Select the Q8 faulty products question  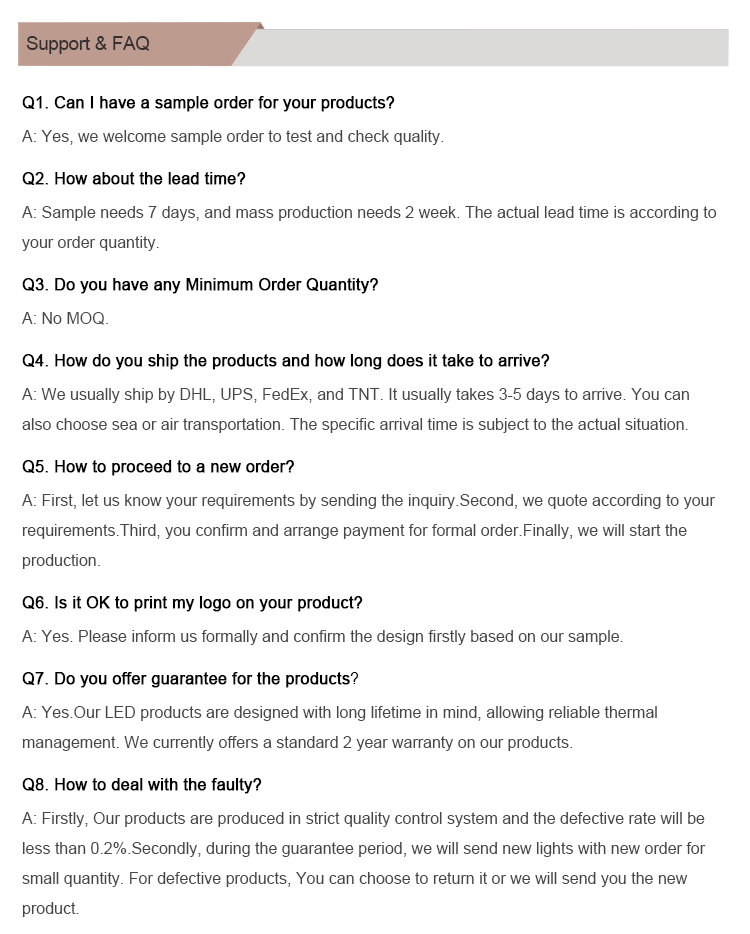point(142,785)
